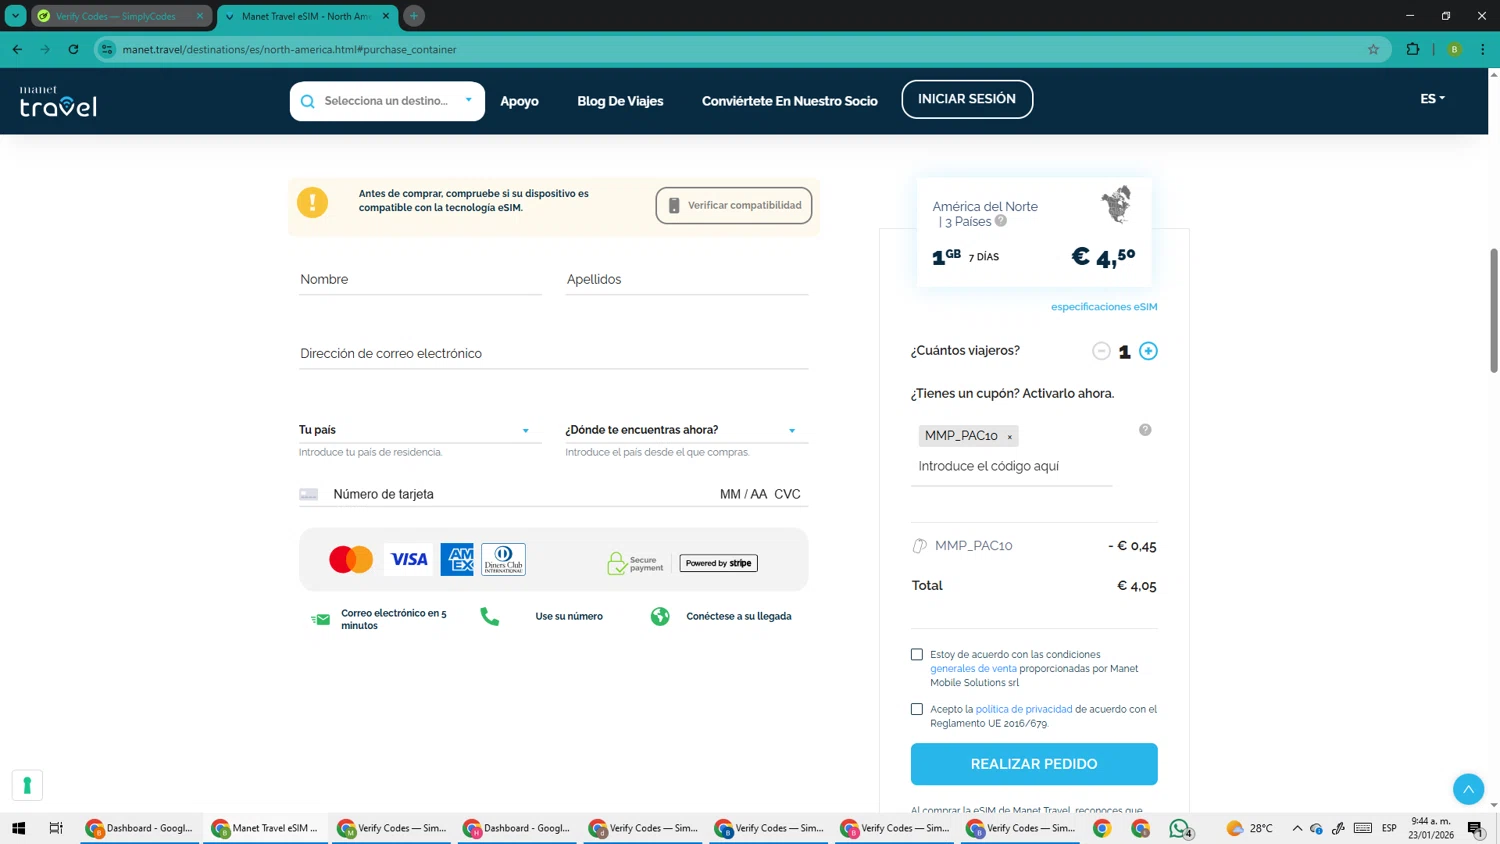Click the Secure payment badge

coord(635,564)
